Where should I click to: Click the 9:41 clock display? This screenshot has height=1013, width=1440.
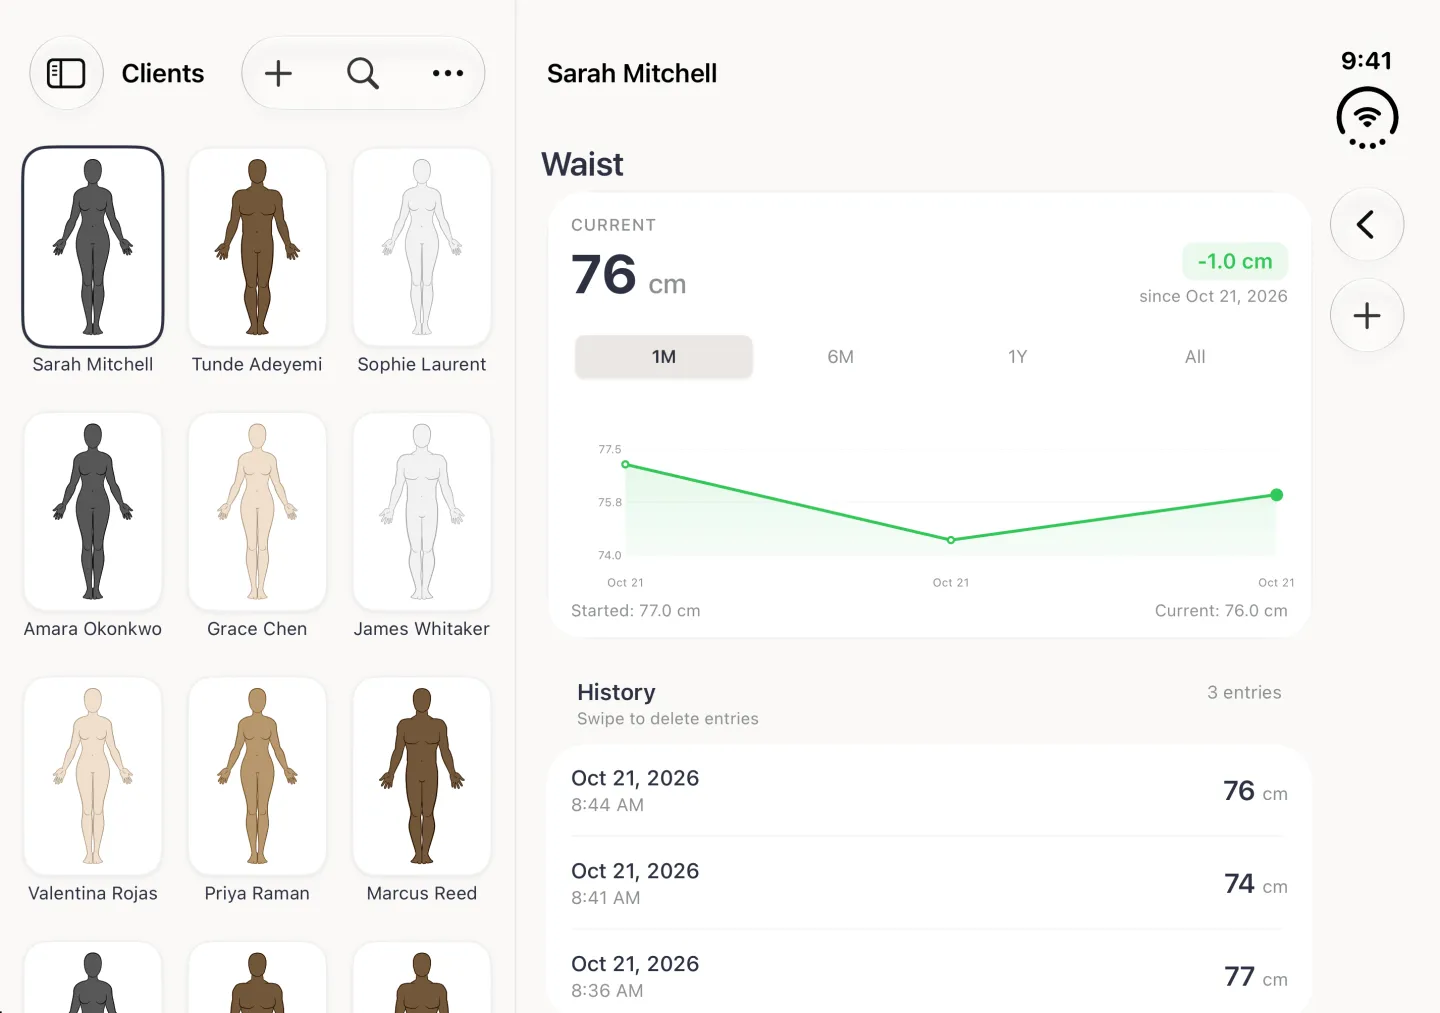click(1367, 61)
